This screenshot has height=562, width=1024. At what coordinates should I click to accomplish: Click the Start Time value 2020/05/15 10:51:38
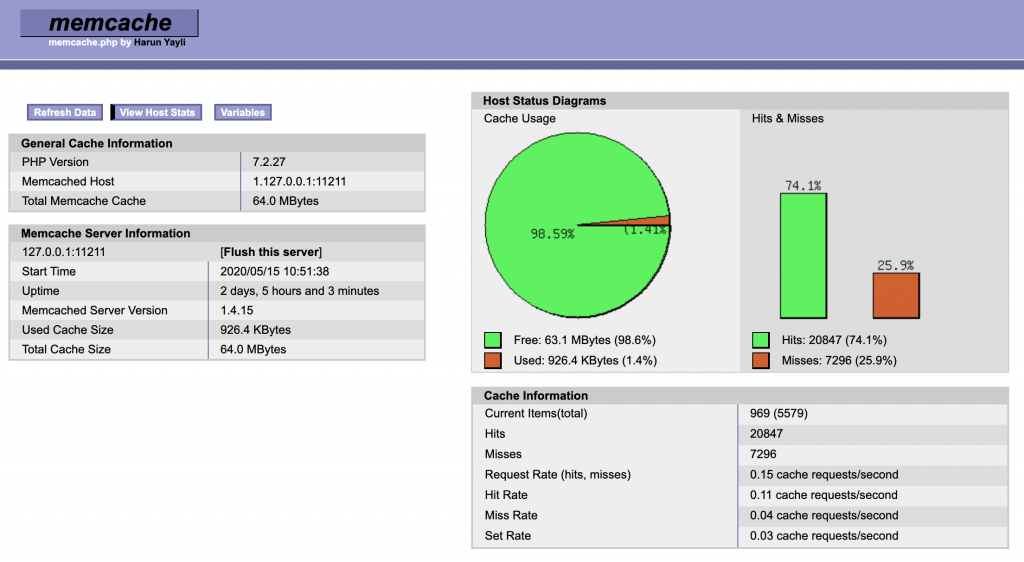(x=274, y=272)
